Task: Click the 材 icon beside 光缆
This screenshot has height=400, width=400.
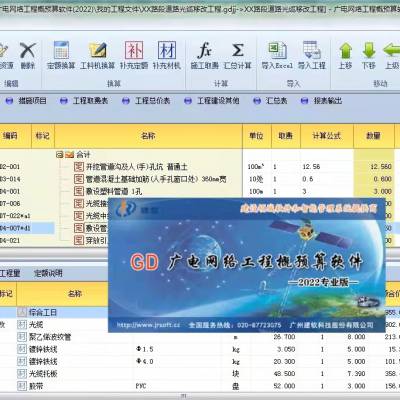Action: (22, 325)
